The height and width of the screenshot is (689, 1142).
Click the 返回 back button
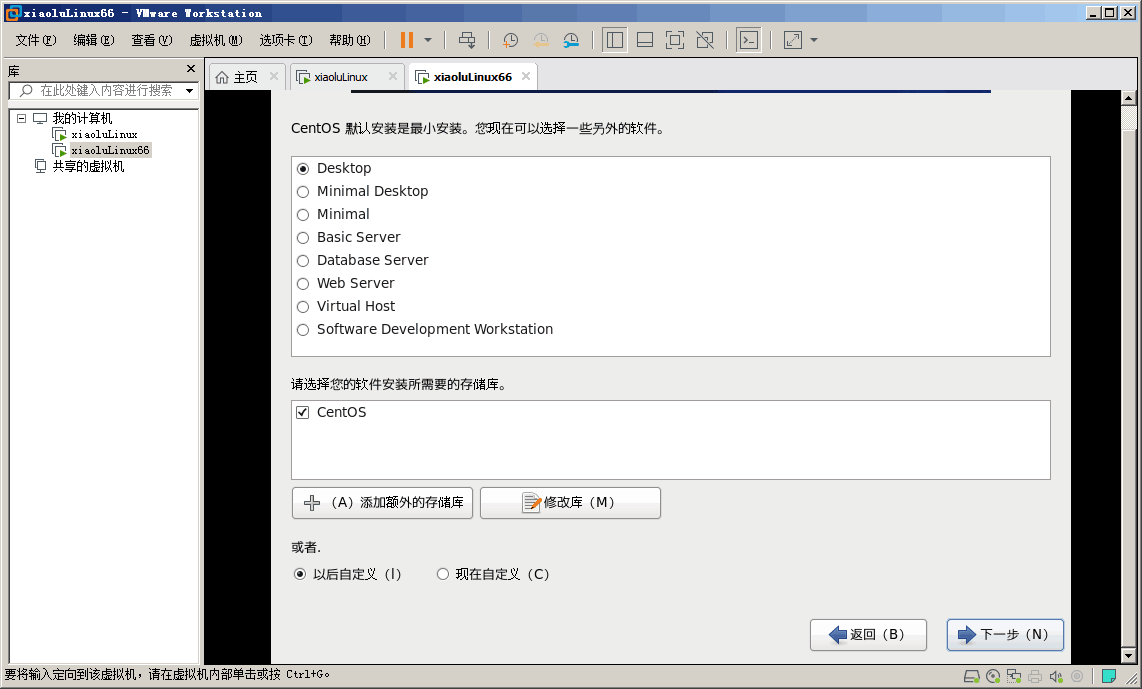click(868, 634)
